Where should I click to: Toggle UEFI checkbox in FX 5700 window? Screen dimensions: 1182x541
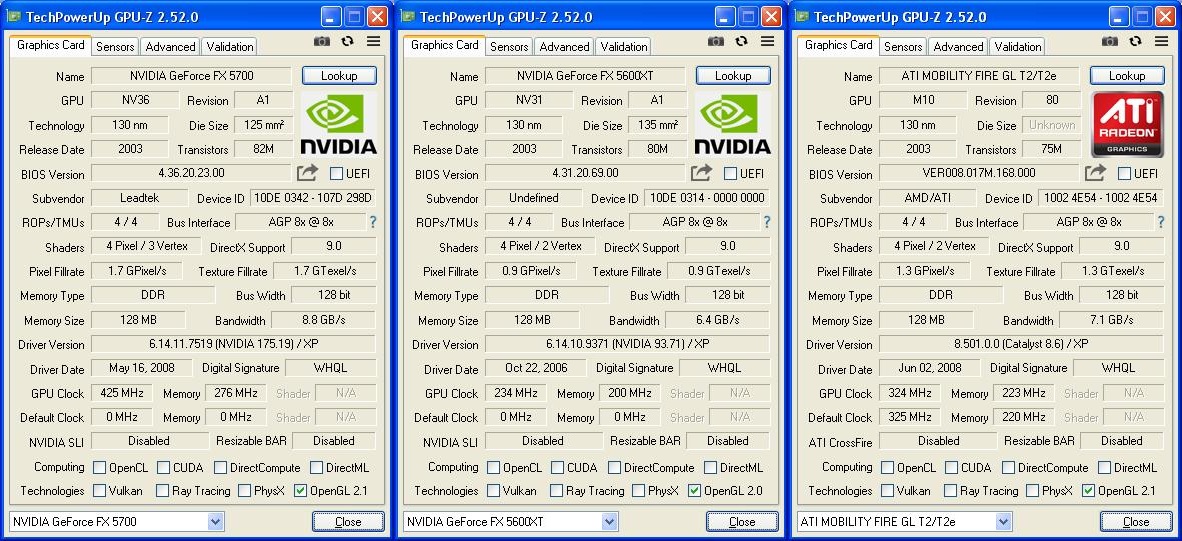click(336, 173)
